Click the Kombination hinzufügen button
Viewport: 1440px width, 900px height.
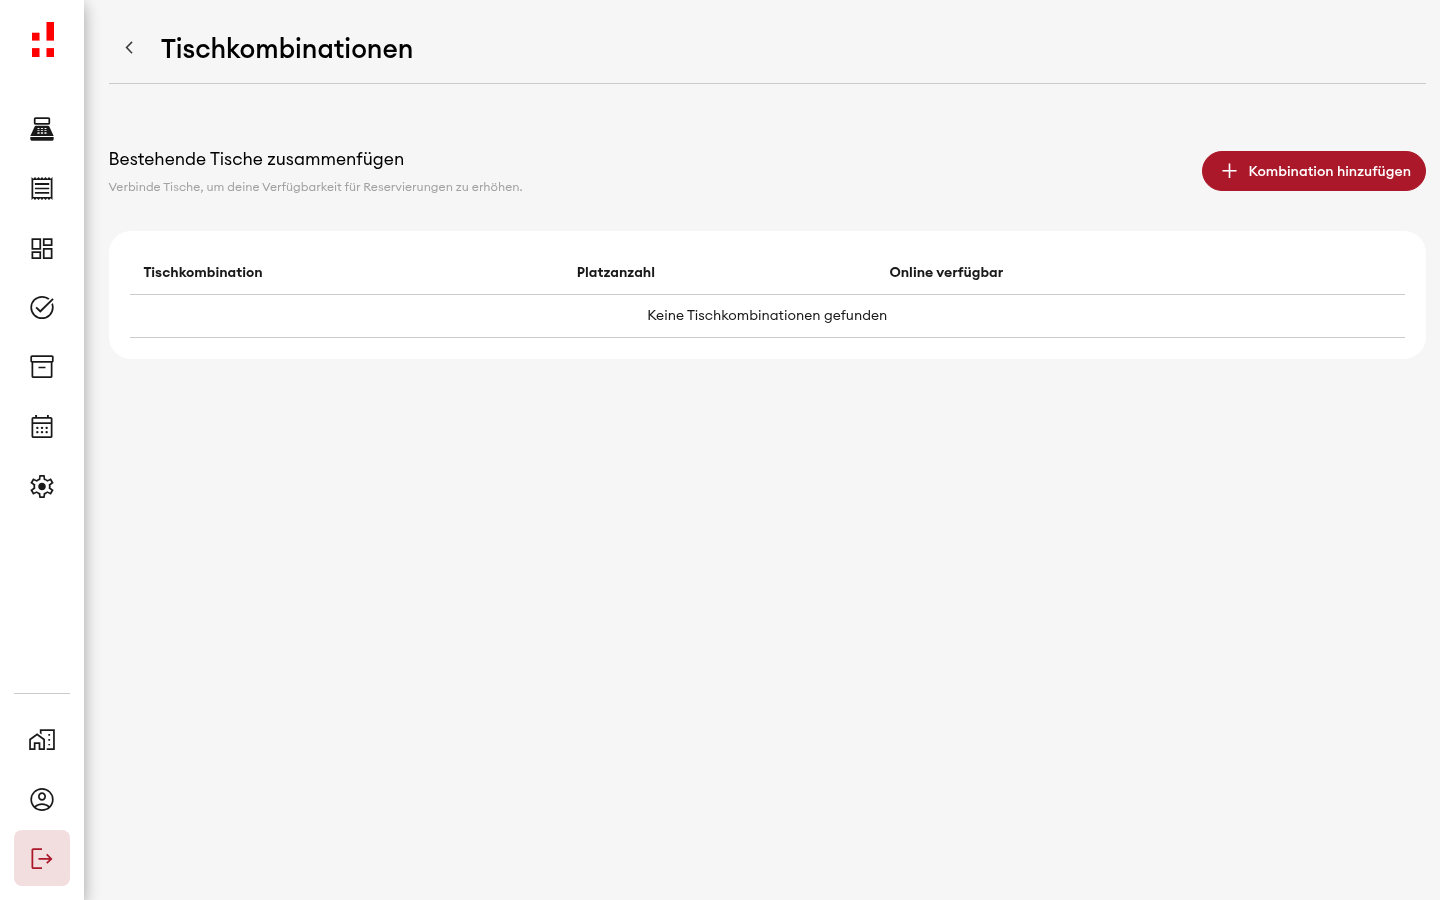[1314, 171]
